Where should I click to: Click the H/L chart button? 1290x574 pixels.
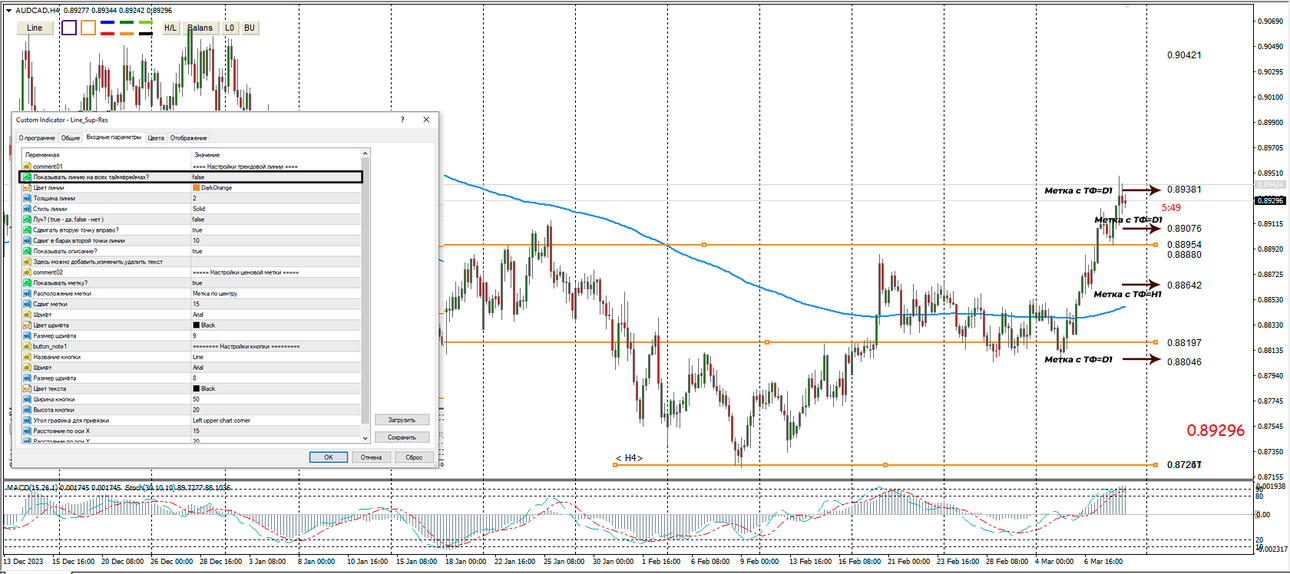click(x=171, y=27)
